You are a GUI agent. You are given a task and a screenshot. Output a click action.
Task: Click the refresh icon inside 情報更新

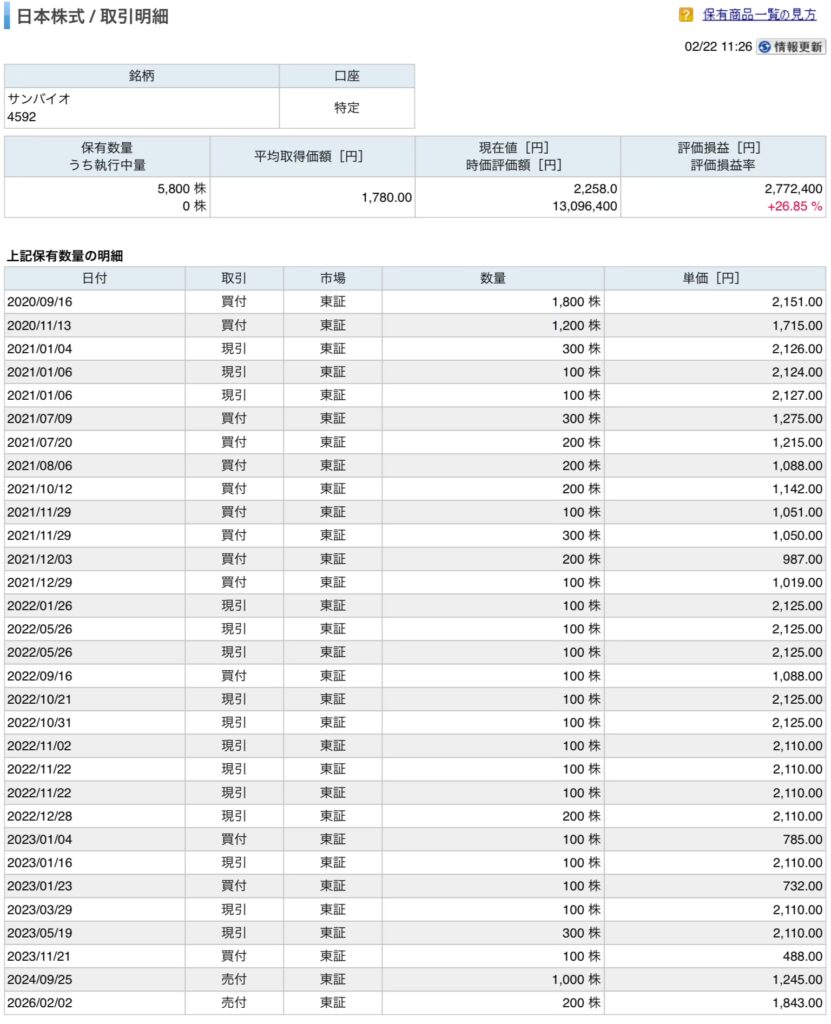click(x=765, y=47)
